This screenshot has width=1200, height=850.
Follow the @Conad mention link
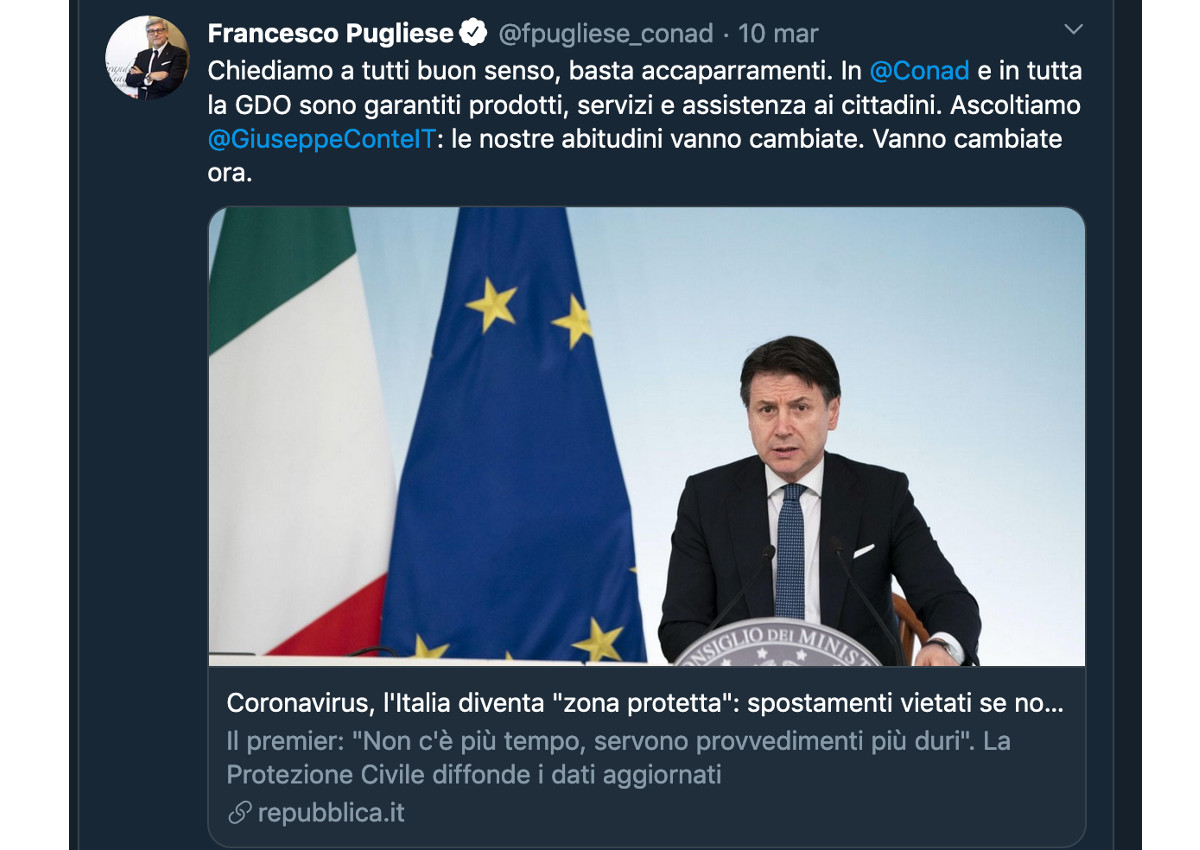pyautogui.click(x=920, y=70)
